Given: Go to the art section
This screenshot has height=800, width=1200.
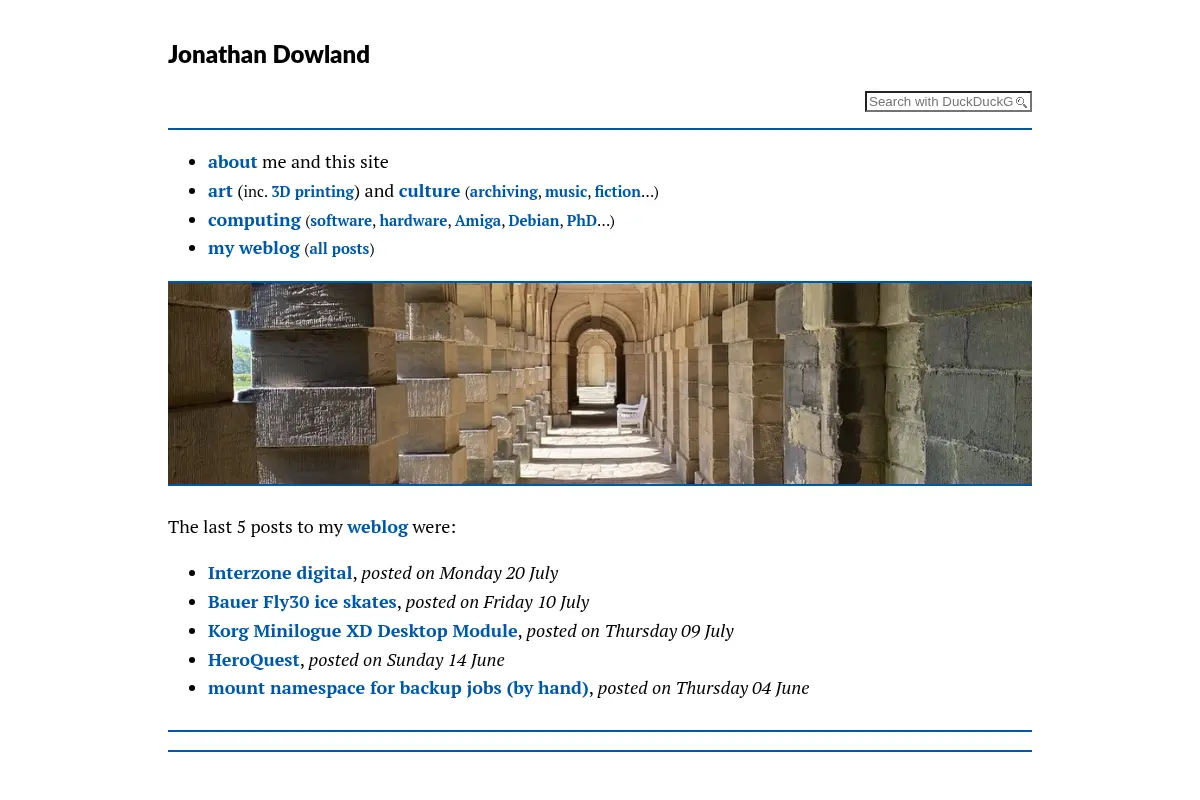Looking at the screenshot, I should click(x=220, y=191).
